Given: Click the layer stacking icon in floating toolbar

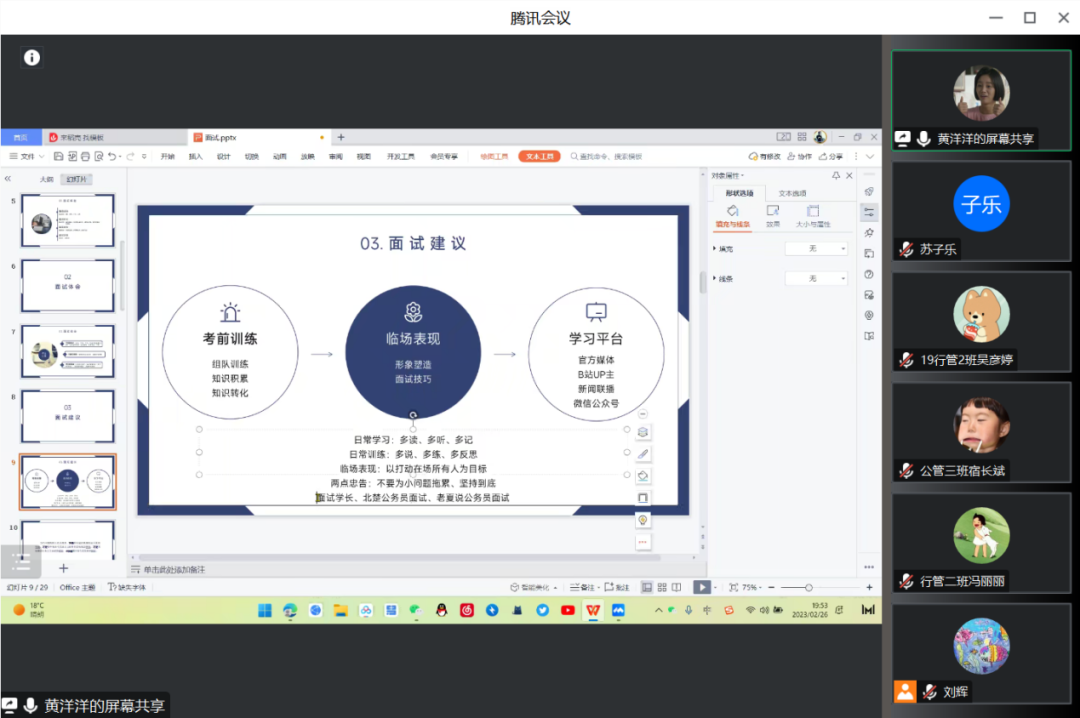Looking at the screenshot, I should [x=643, y=432].
